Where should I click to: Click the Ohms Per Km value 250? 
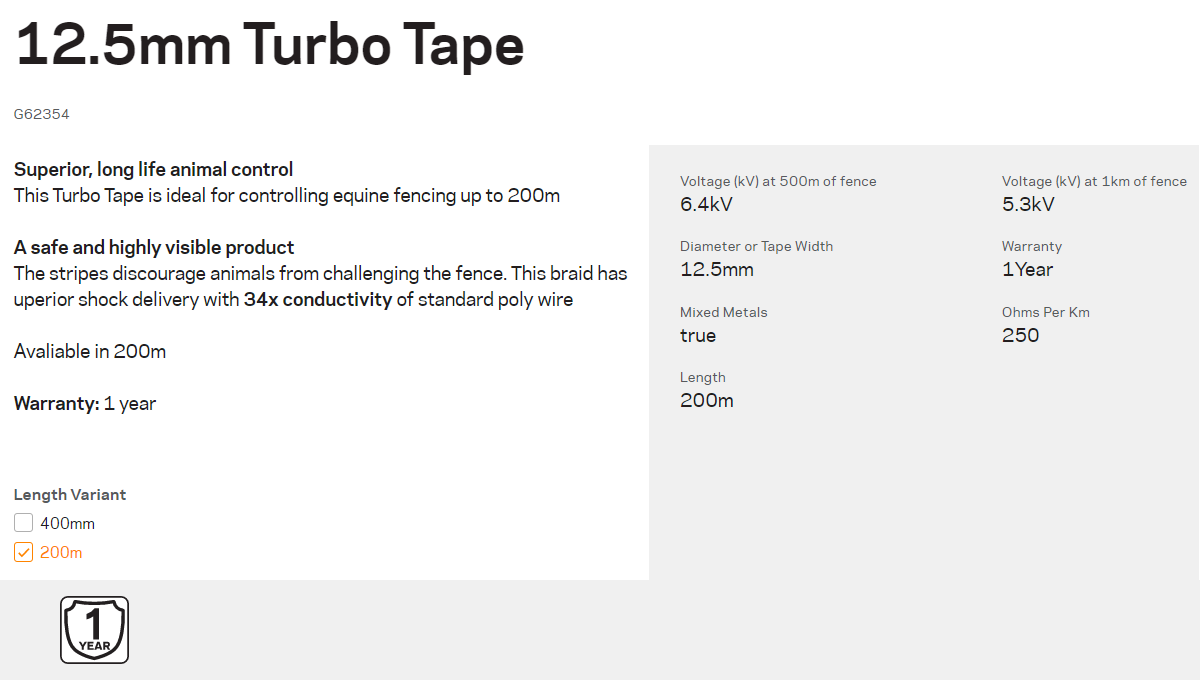(1021, 335)
